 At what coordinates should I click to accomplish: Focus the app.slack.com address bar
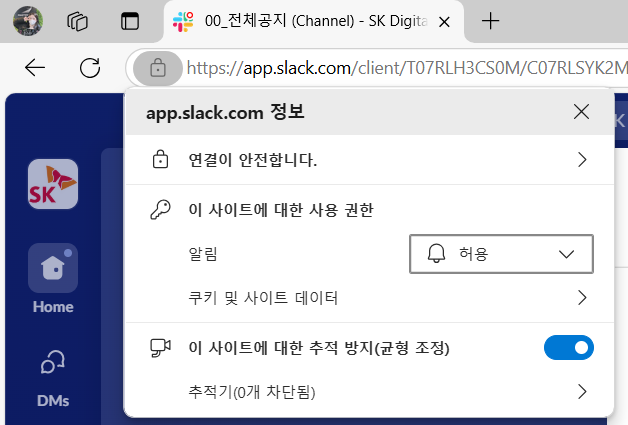pyautogui.click(x=407, y=68)
